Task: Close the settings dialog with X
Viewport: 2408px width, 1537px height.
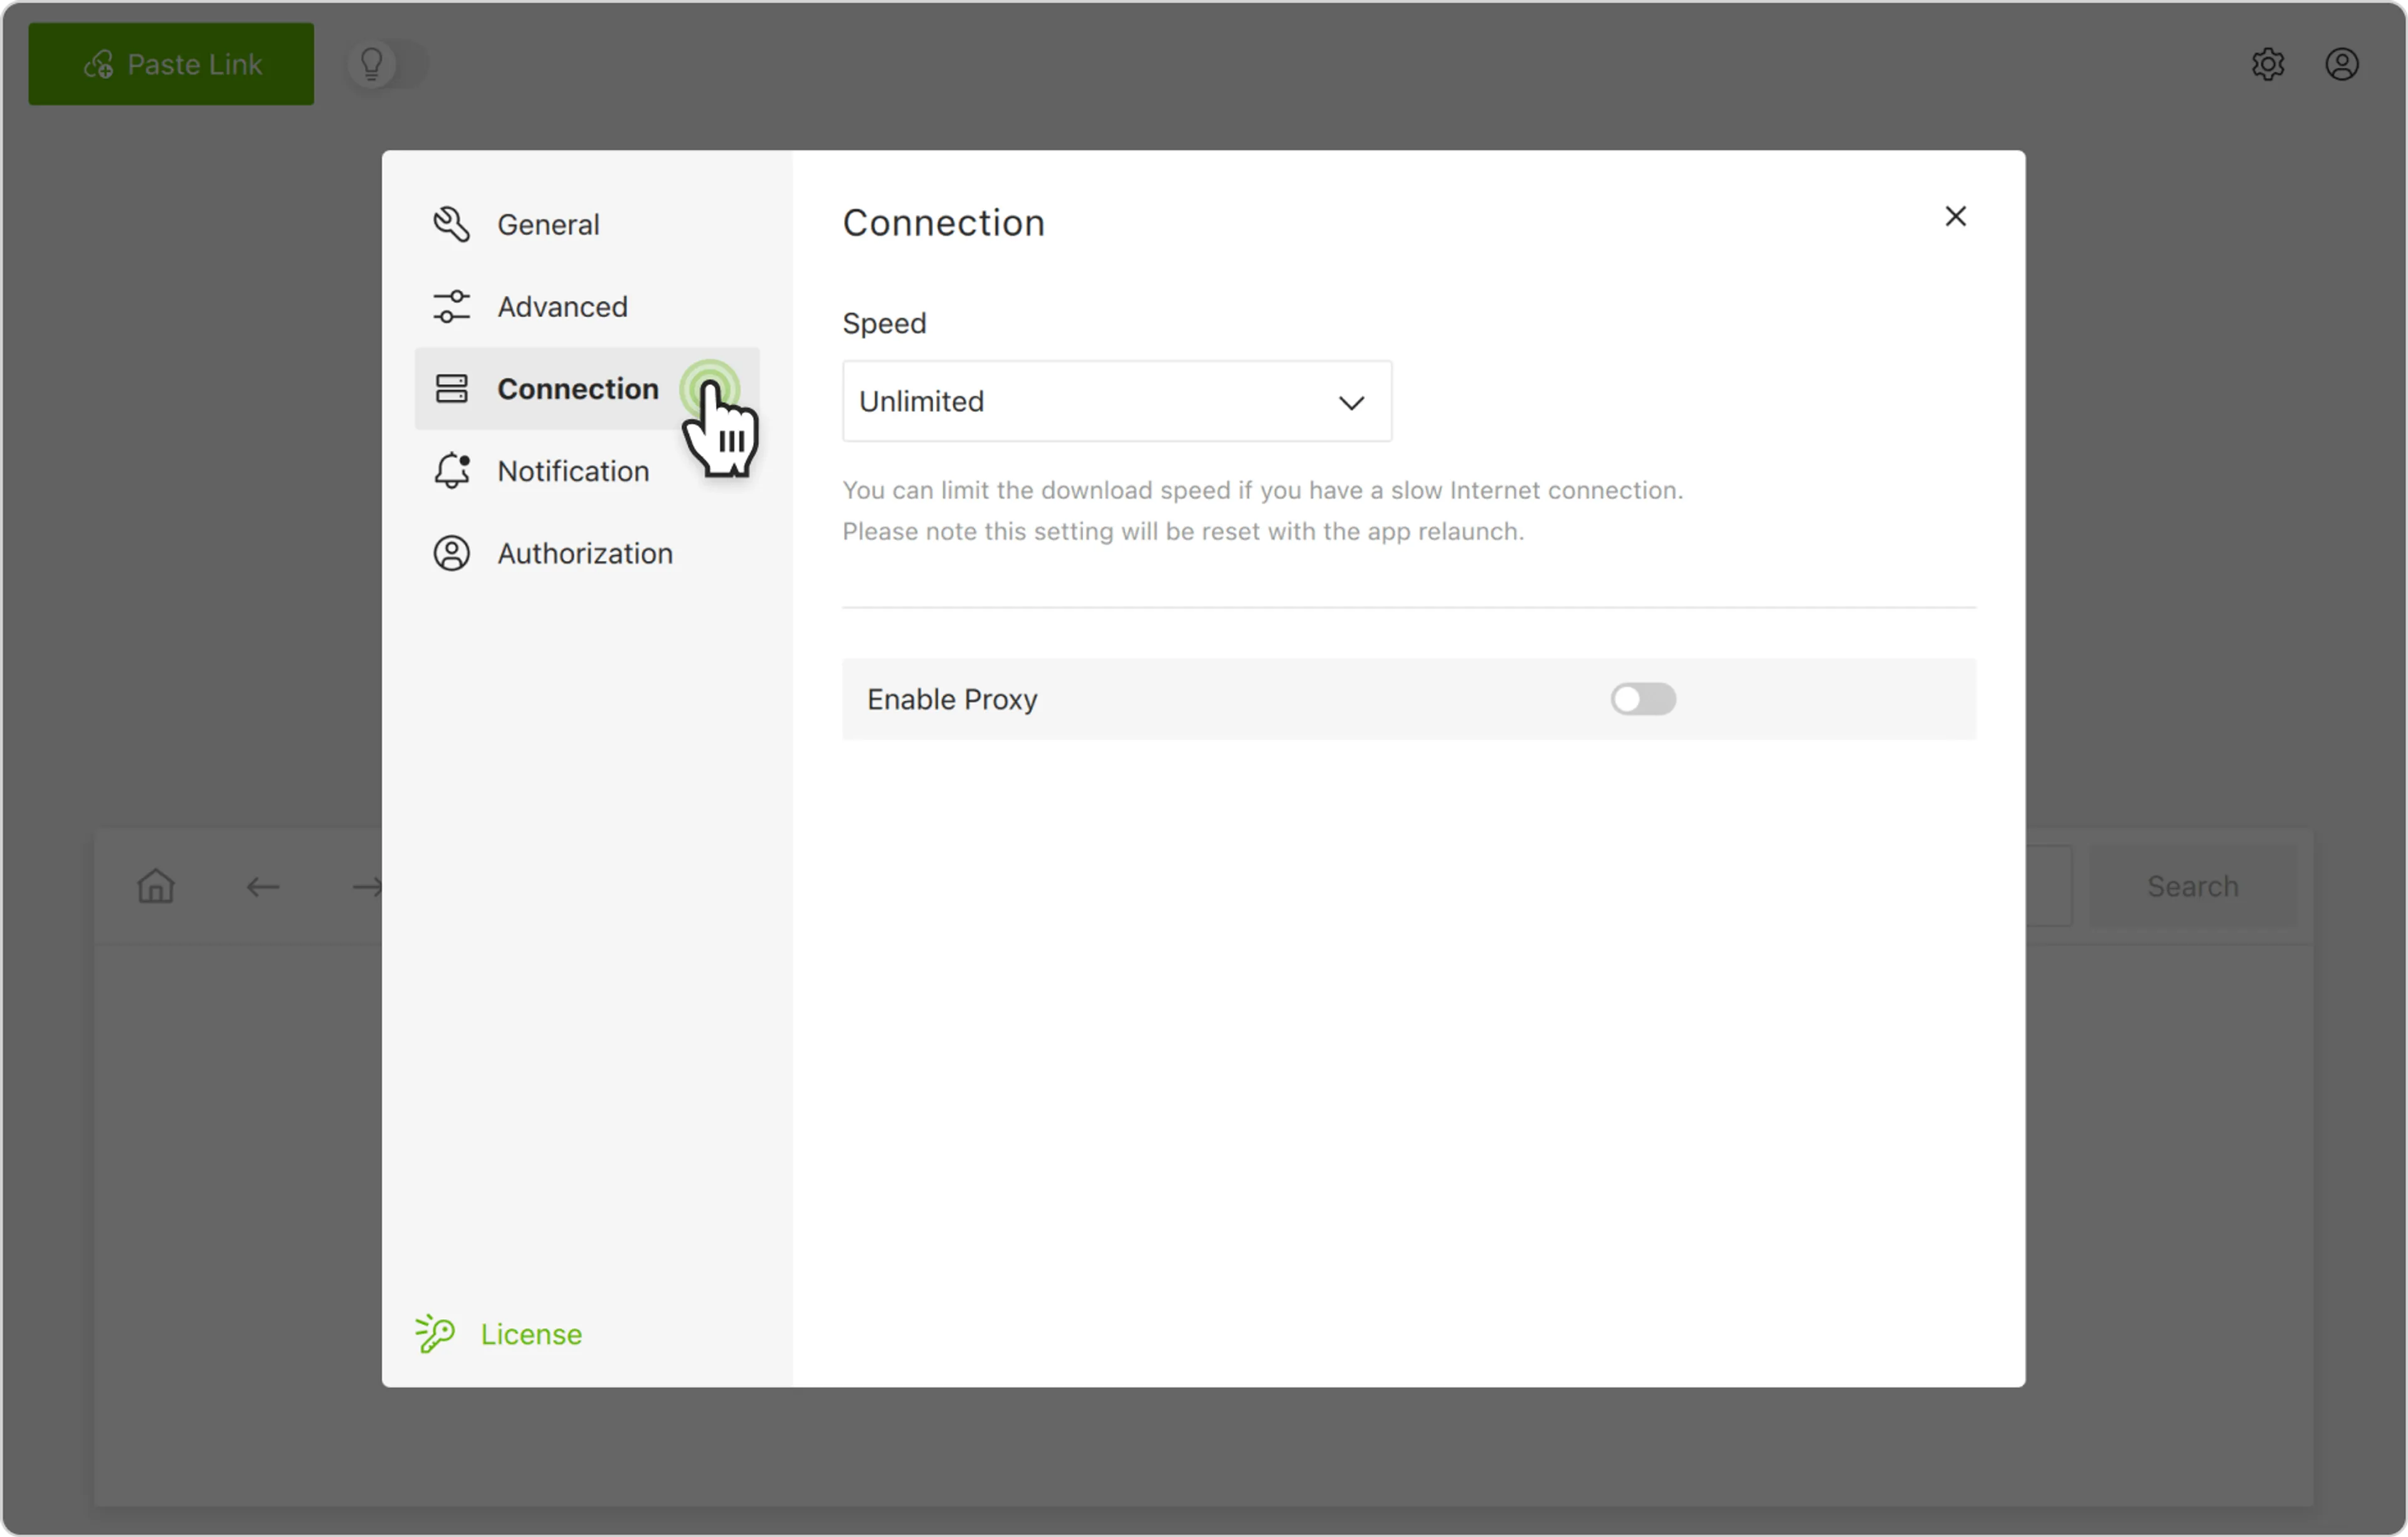Action: pos(1955,217)
